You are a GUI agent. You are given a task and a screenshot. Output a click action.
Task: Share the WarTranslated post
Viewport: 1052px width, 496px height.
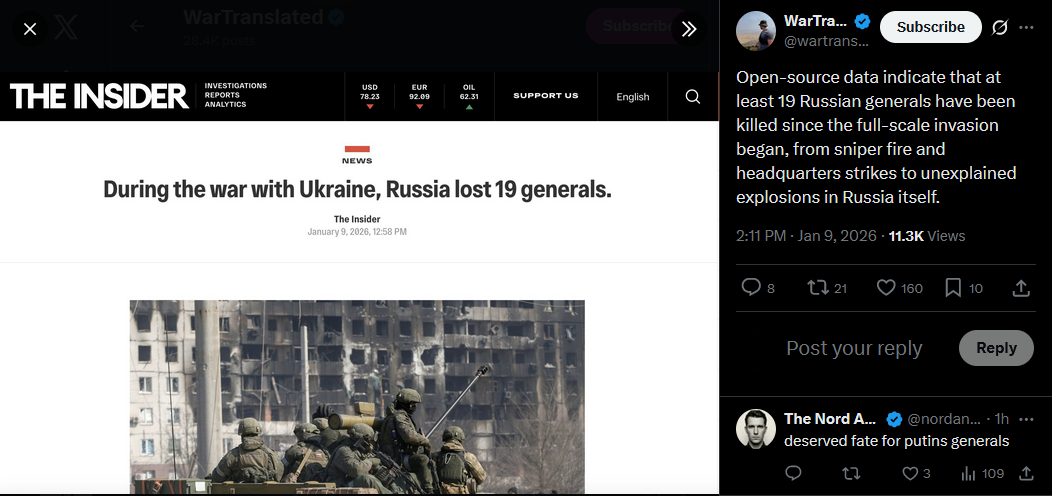click(x=1020, y=288)
